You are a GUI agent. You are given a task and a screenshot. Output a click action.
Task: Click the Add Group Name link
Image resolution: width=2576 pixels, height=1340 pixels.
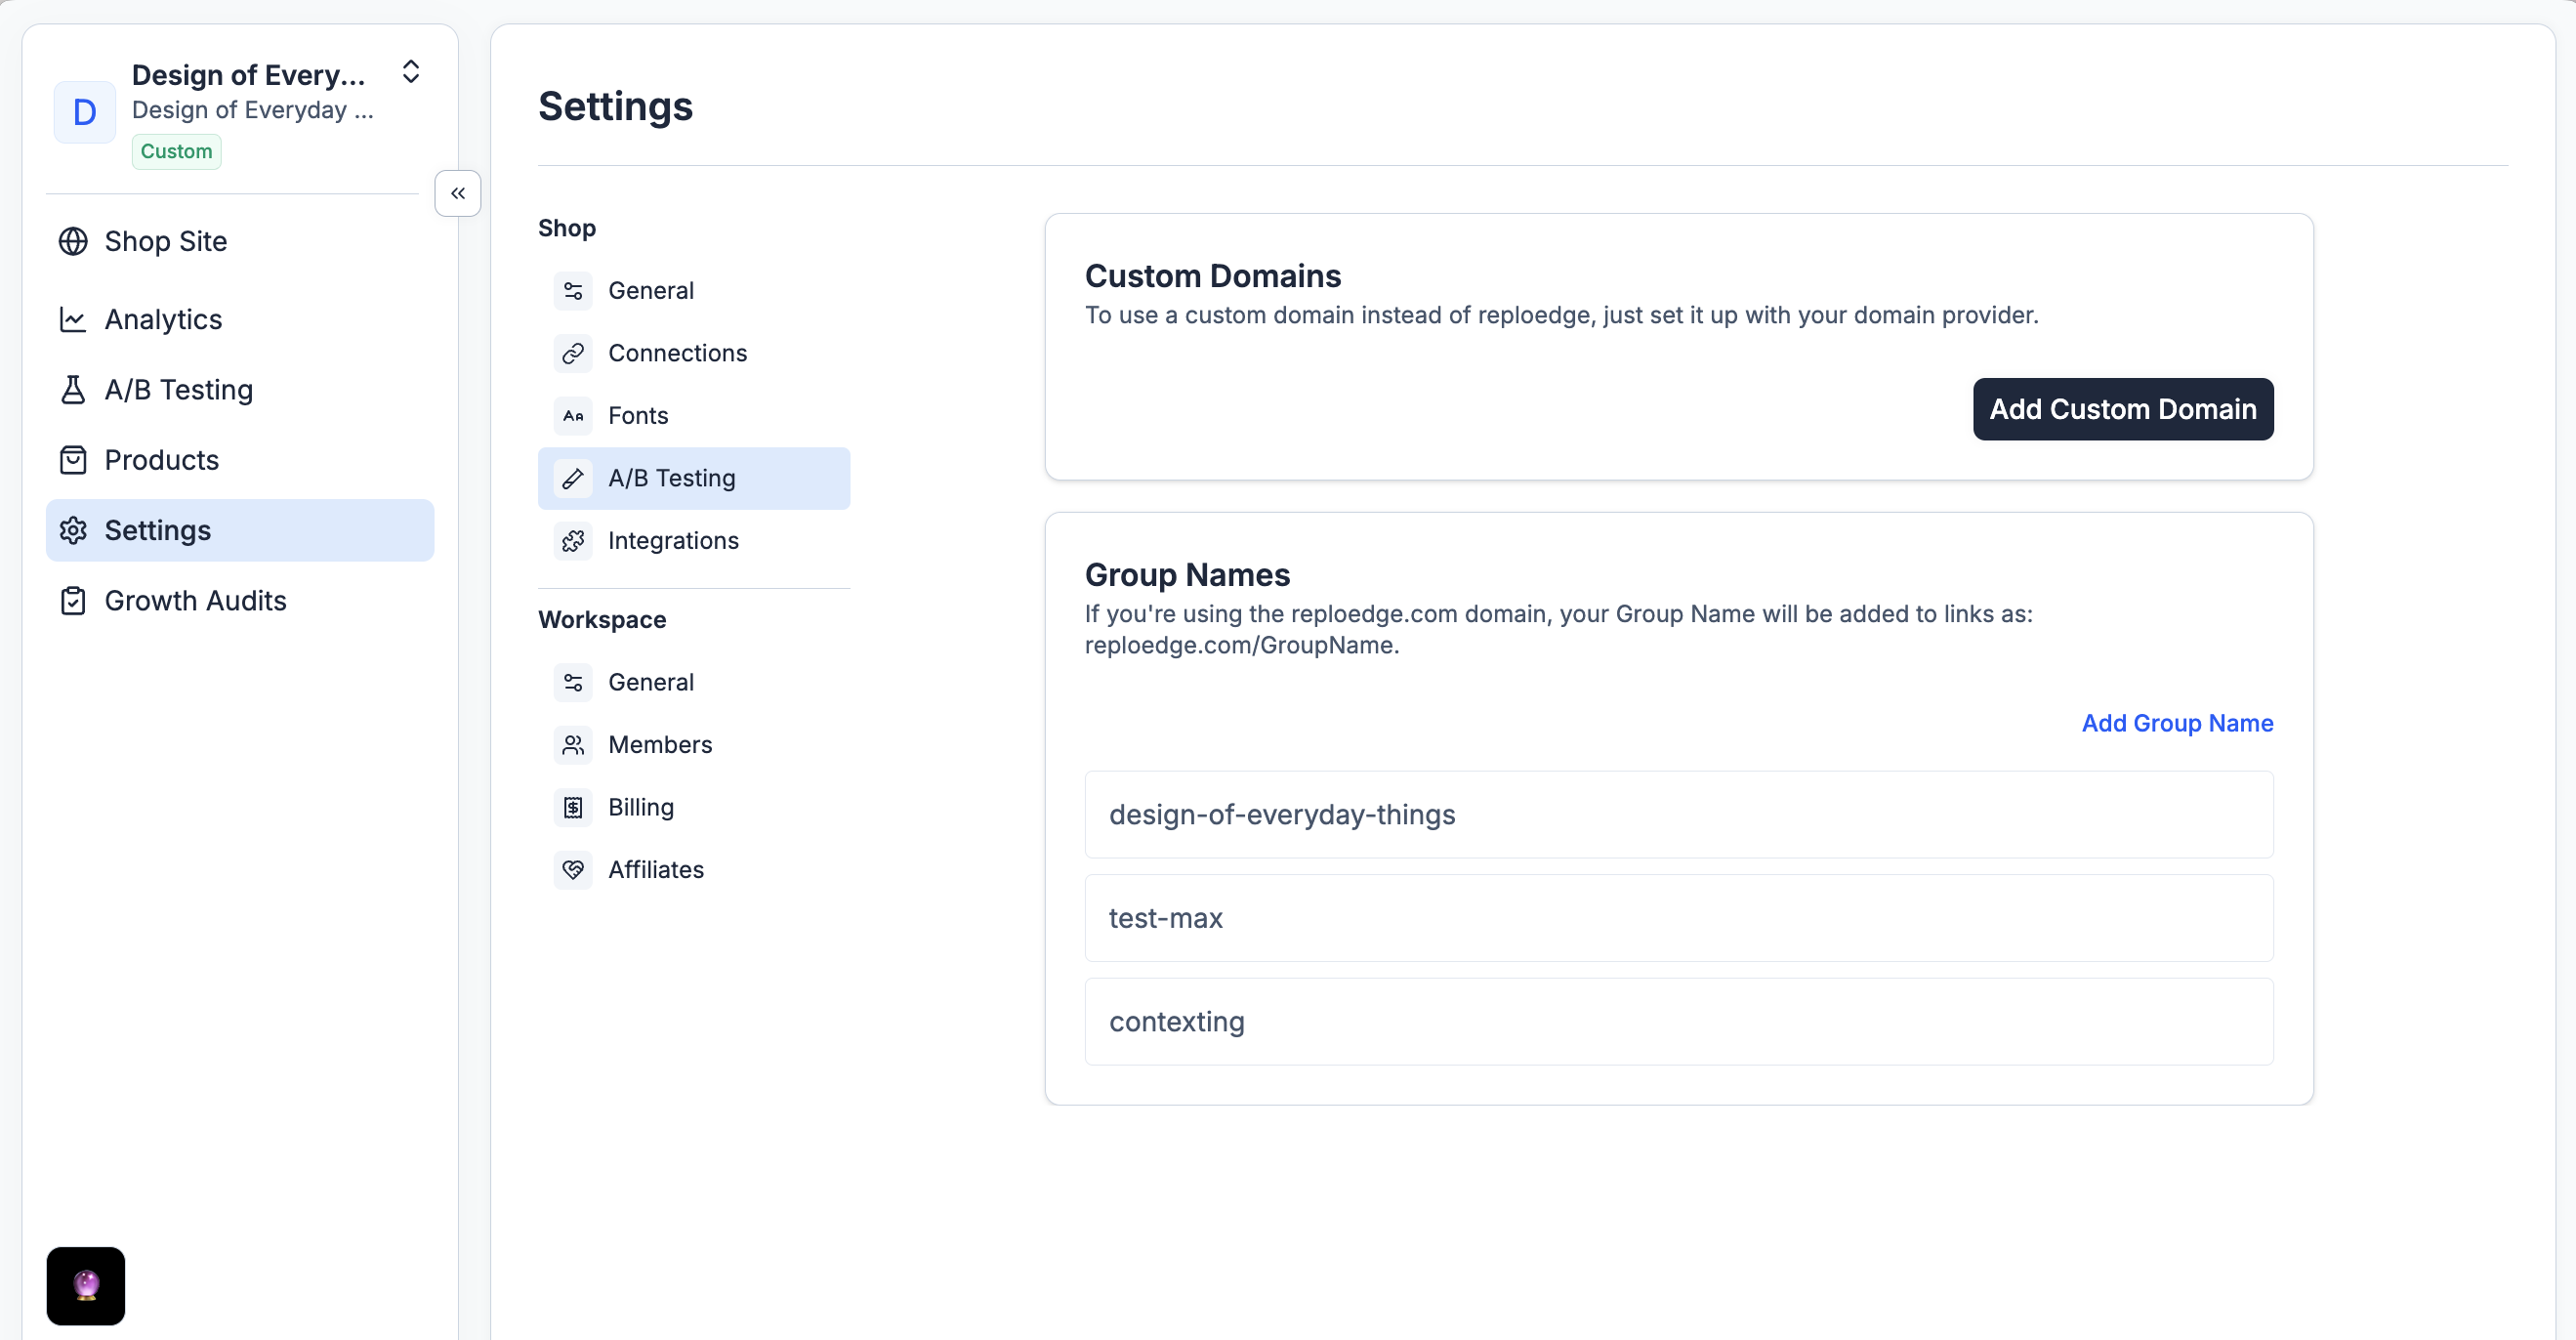(x=2176, y=723)
